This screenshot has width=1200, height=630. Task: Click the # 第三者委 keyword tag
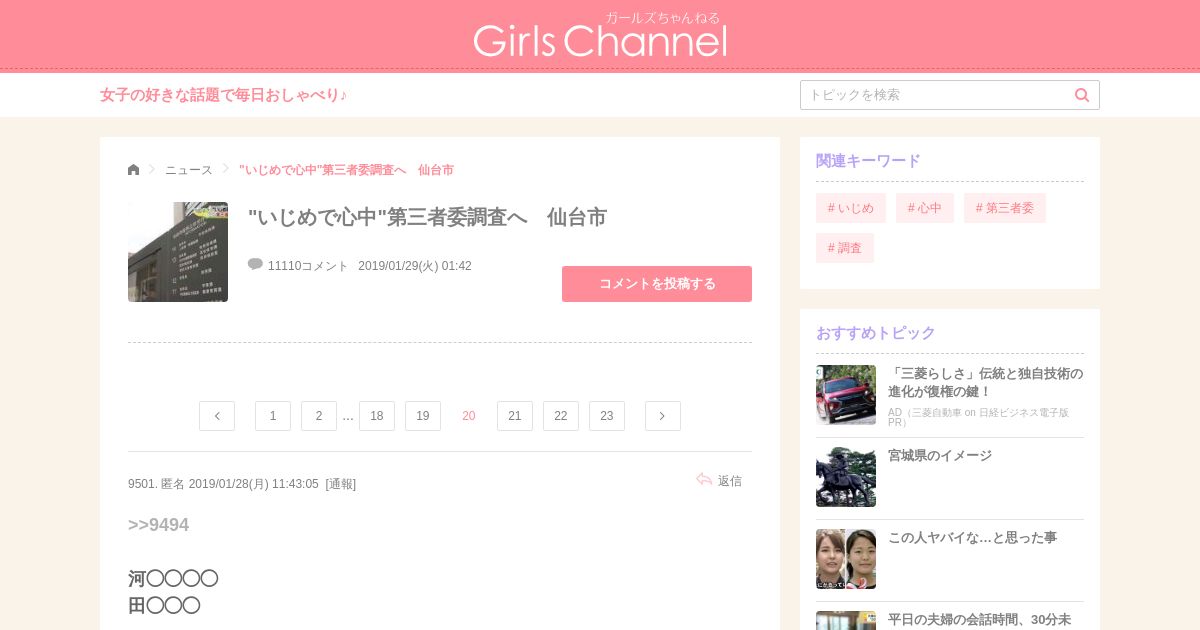tap(1005, 208)
